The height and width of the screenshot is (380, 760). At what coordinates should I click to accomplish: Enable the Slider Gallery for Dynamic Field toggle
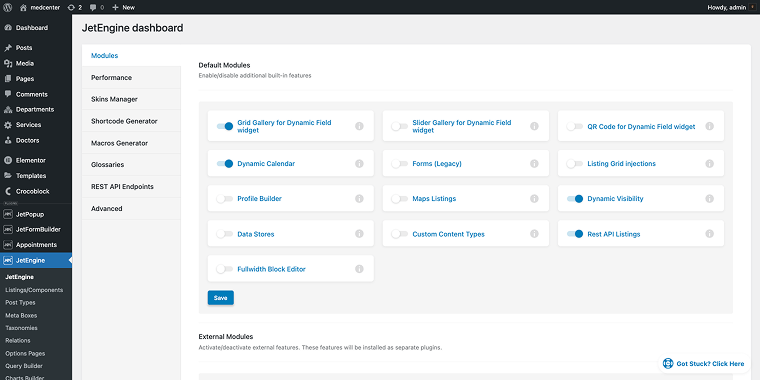[399, 126]
